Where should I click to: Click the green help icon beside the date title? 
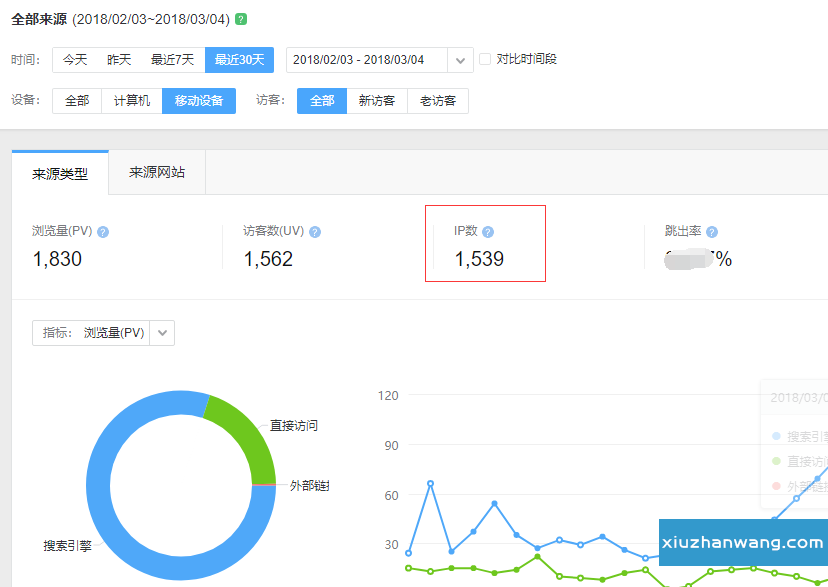(x=241, y=19)
